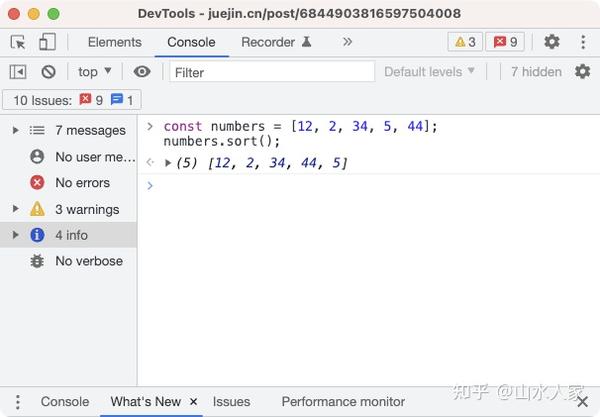Expand the logged array result (5)
The image size is (600, 417).
pyautogui.click(x=168, y=163)
